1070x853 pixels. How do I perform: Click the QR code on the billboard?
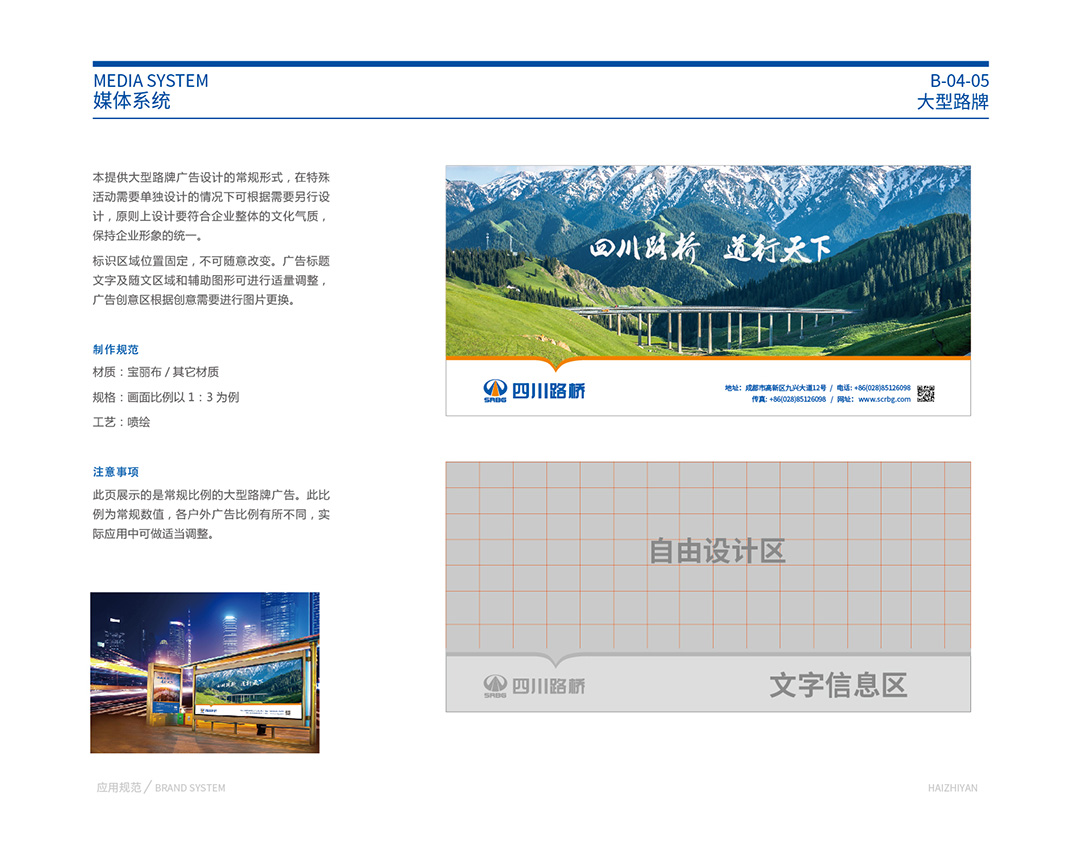coord(926,393)
